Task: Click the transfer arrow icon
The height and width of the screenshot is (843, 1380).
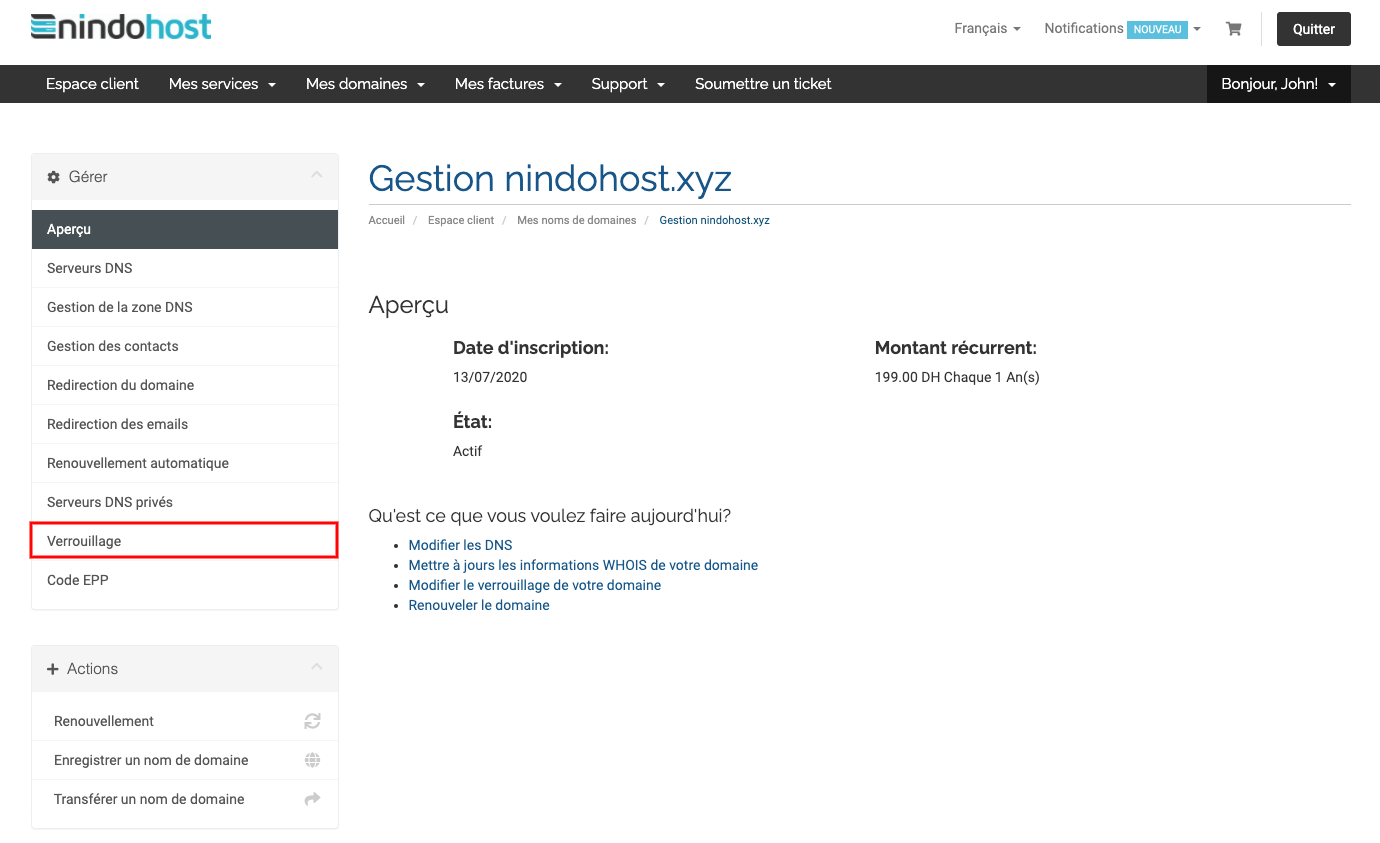Action: click(x=312, y=799)
